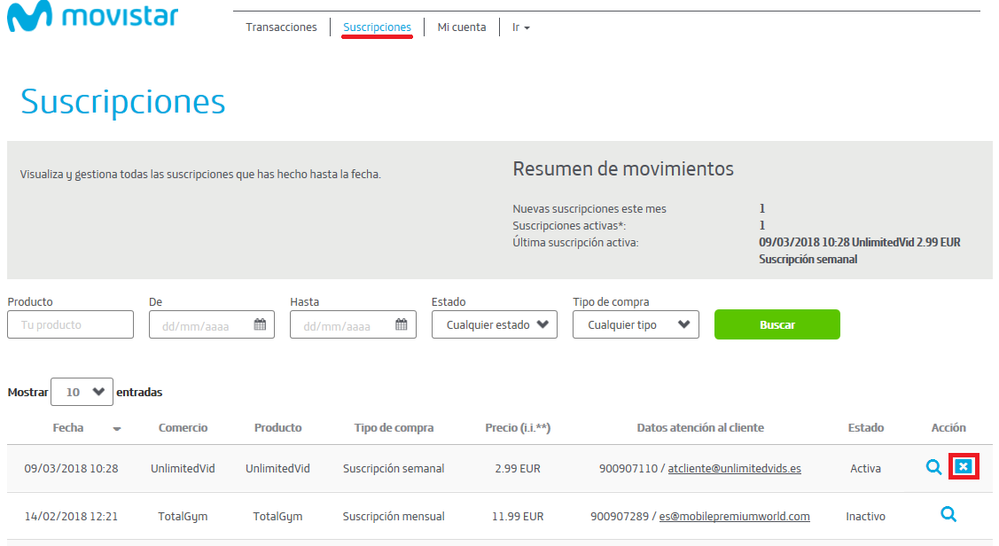Screen dimensions: 999x546
Task: Focus the Producto text field
Action: click(70, 325)
